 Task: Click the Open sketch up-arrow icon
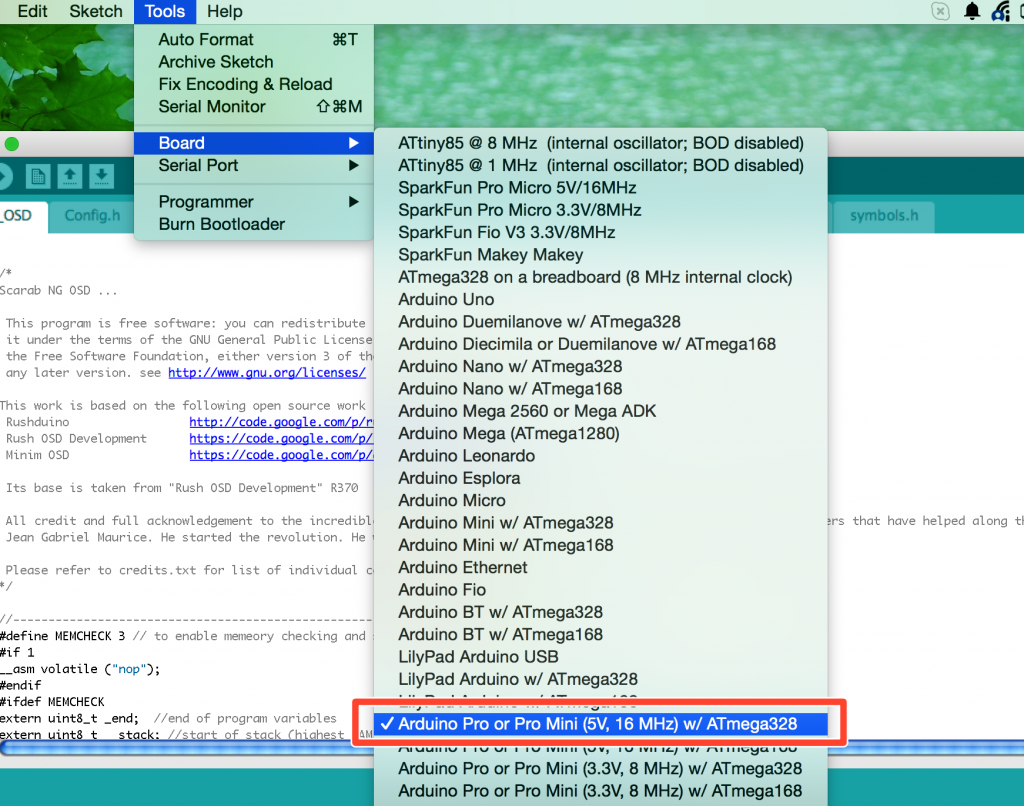[x=70, y=177]
